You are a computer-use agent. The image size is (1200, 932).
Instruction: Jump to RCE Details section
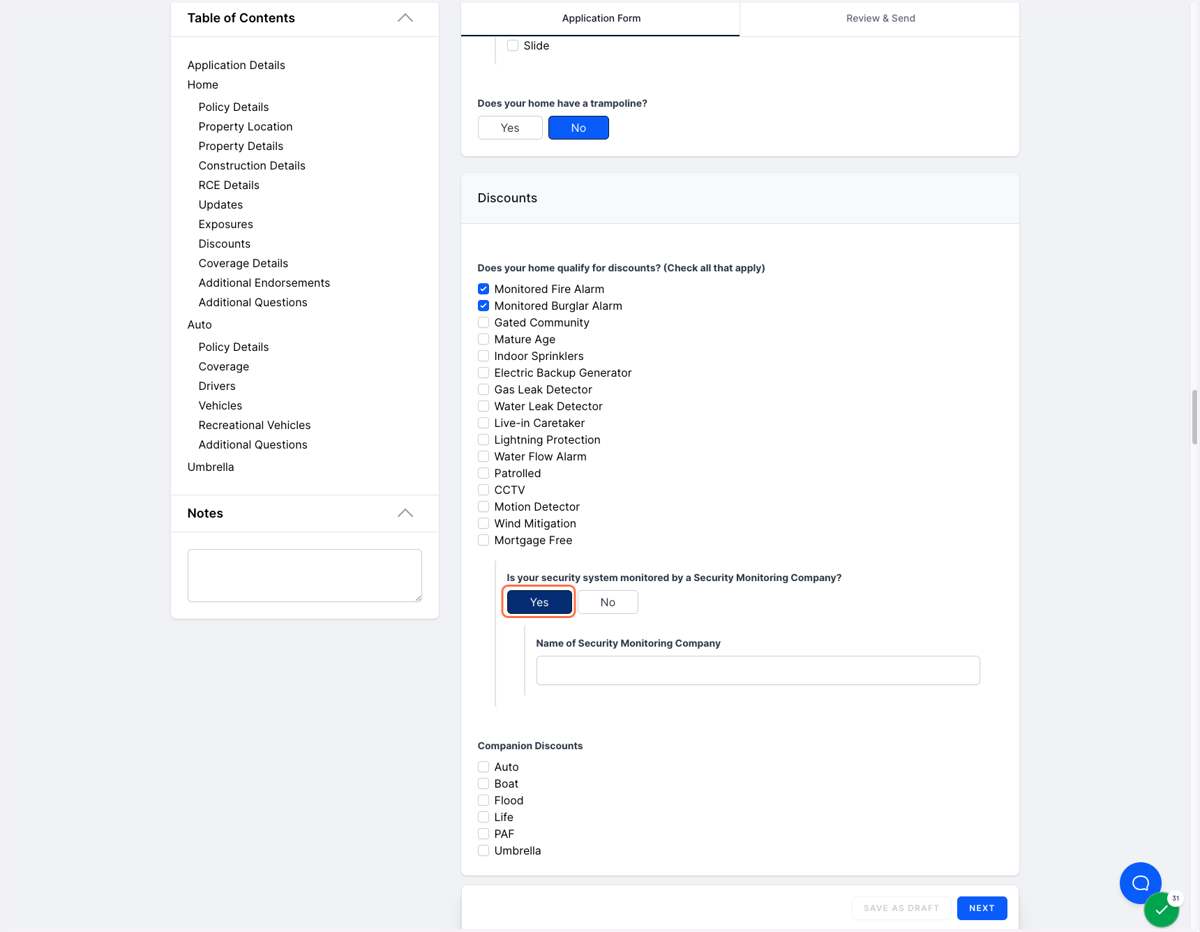point(228,185)
